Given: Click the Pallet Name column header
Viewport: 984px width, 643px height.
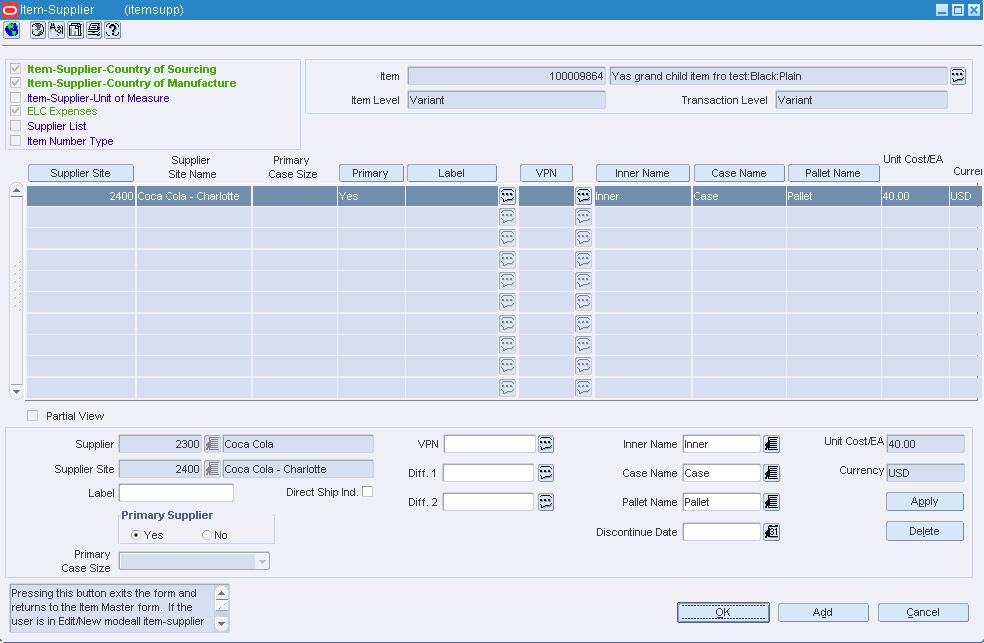Looking at the screenshot, I should [x=833, y=173].
